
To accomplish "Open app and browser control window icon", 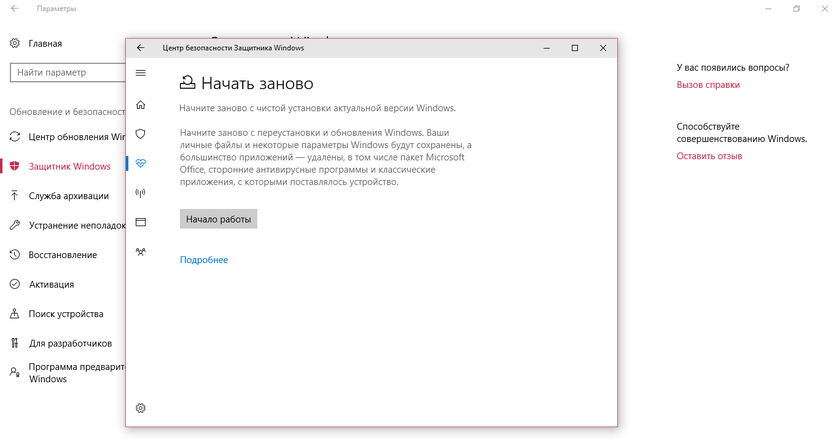I will (x=141, y=222).
